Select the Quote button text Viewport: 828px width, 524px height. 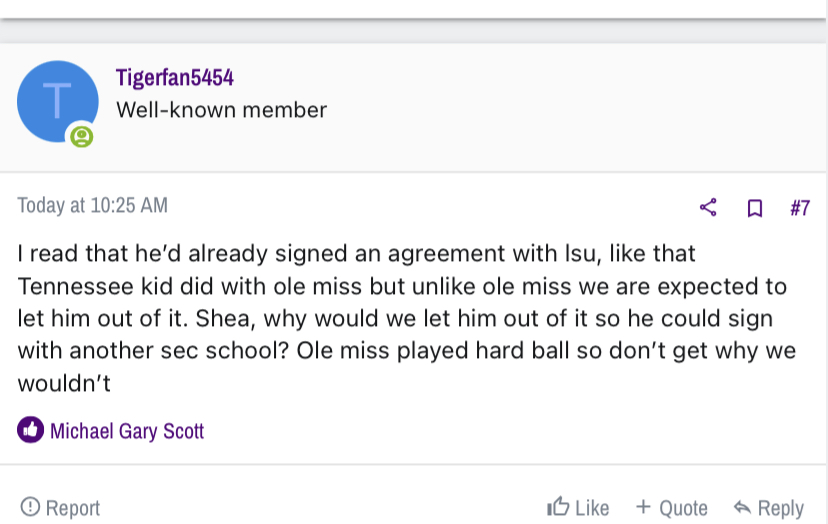coord(683,508)
